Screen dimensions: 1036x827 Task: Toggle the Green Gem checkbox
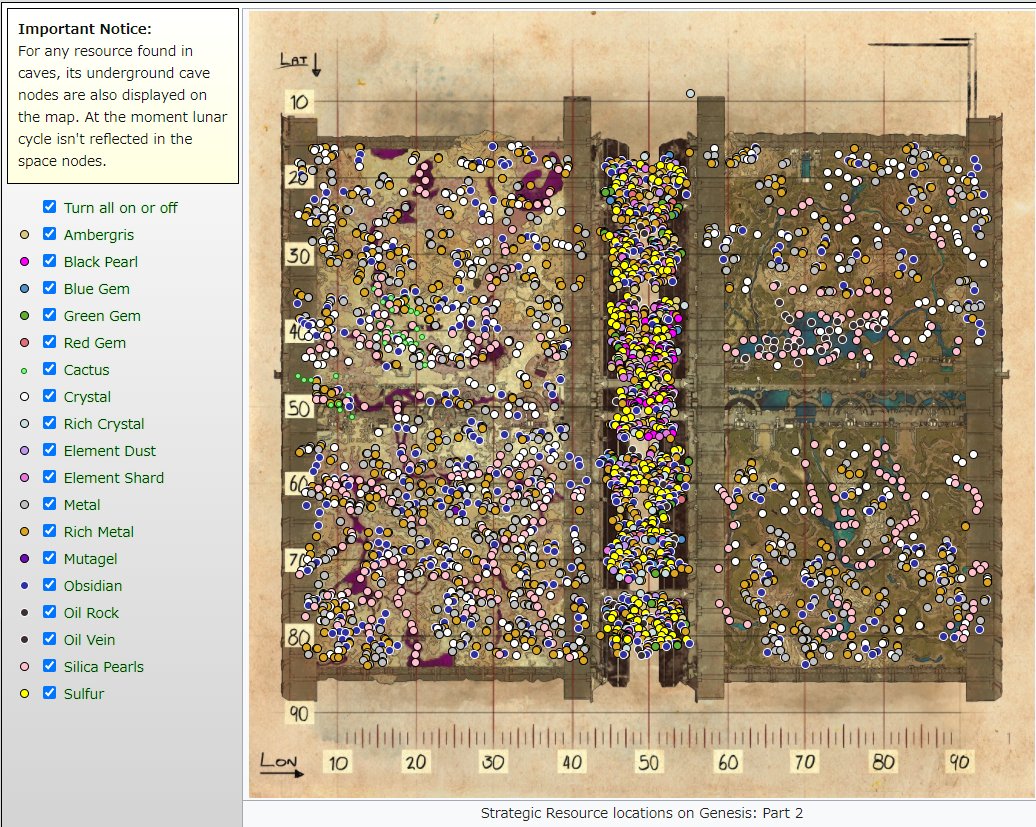tap(50, 315)
